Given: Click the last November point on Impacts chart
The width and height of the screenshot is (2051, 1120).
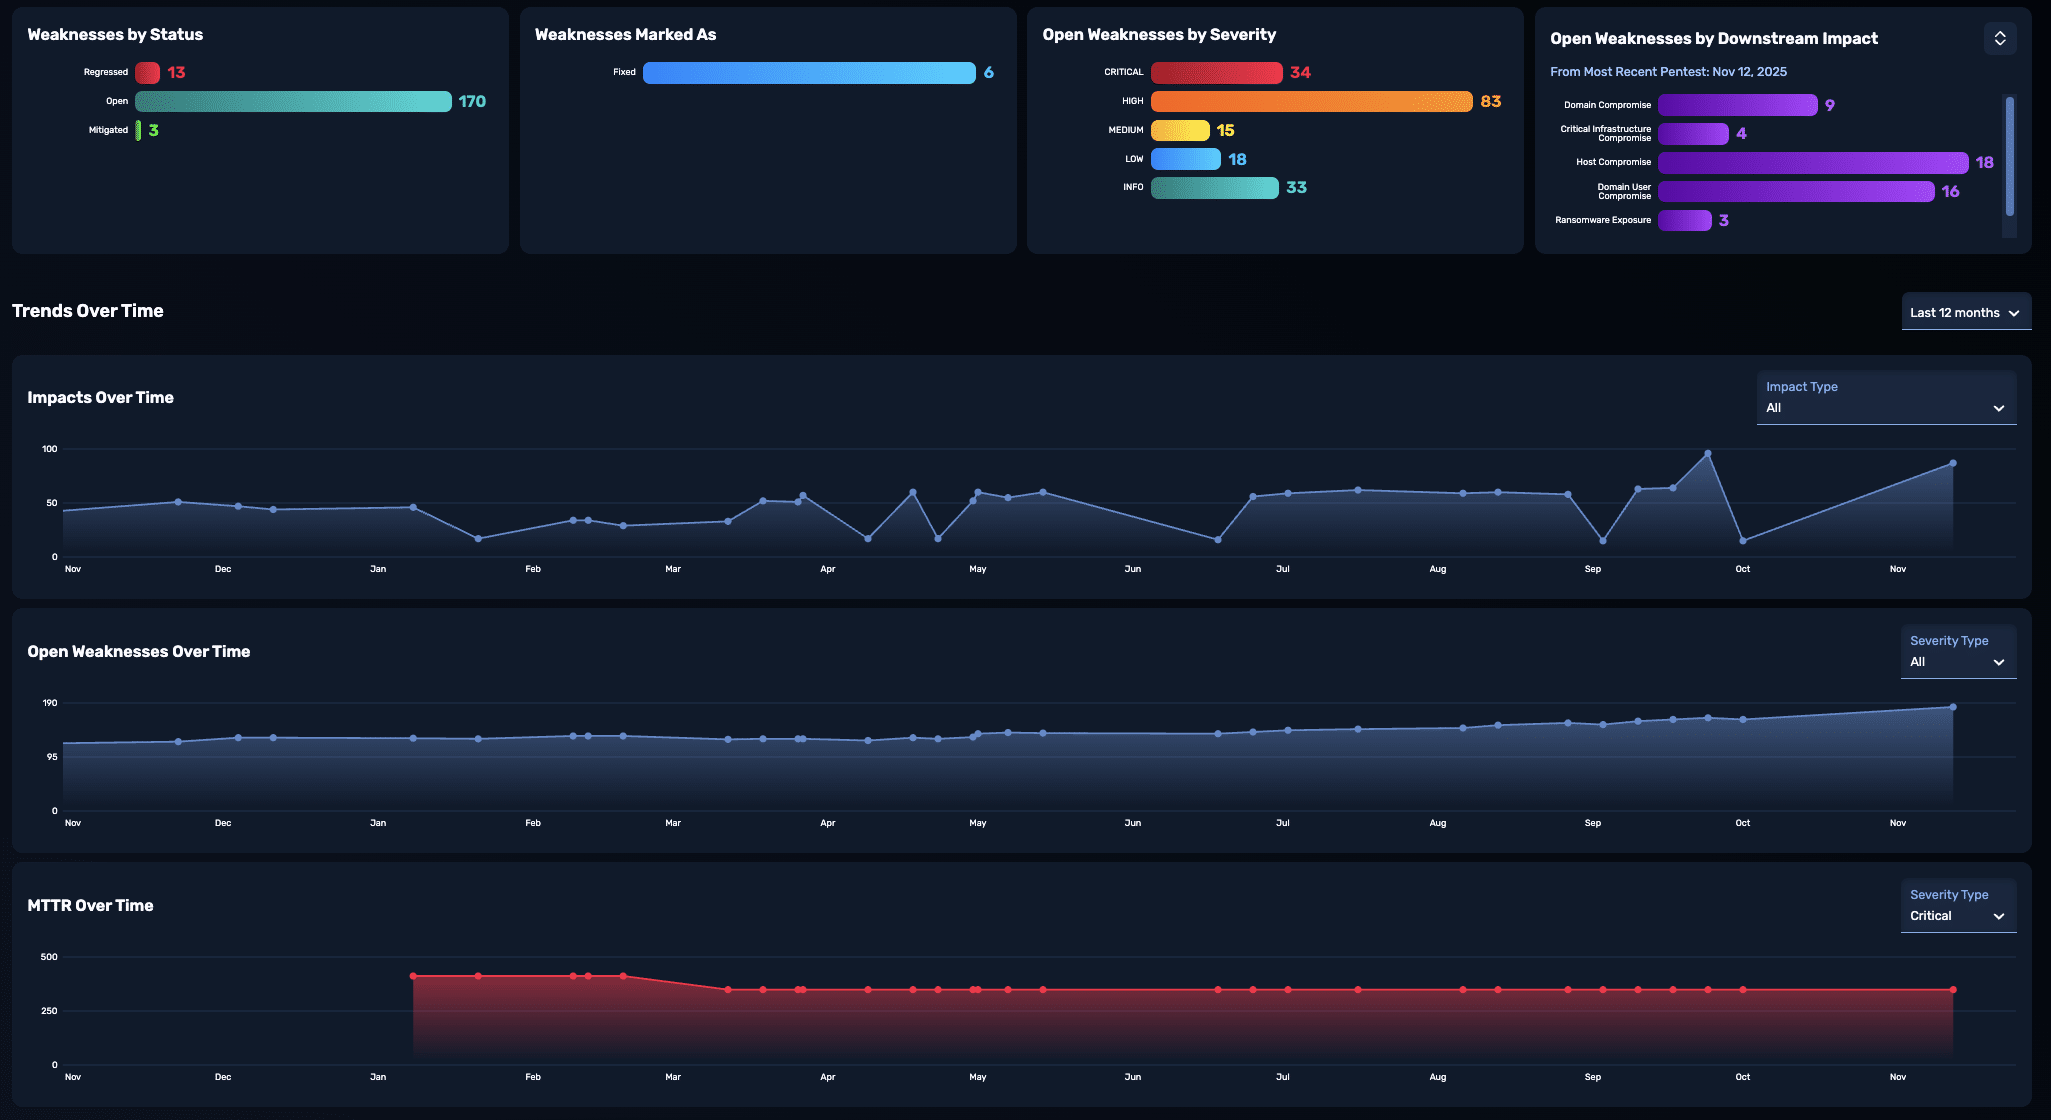Looking at the screenshot, I should pos(1953,463).
